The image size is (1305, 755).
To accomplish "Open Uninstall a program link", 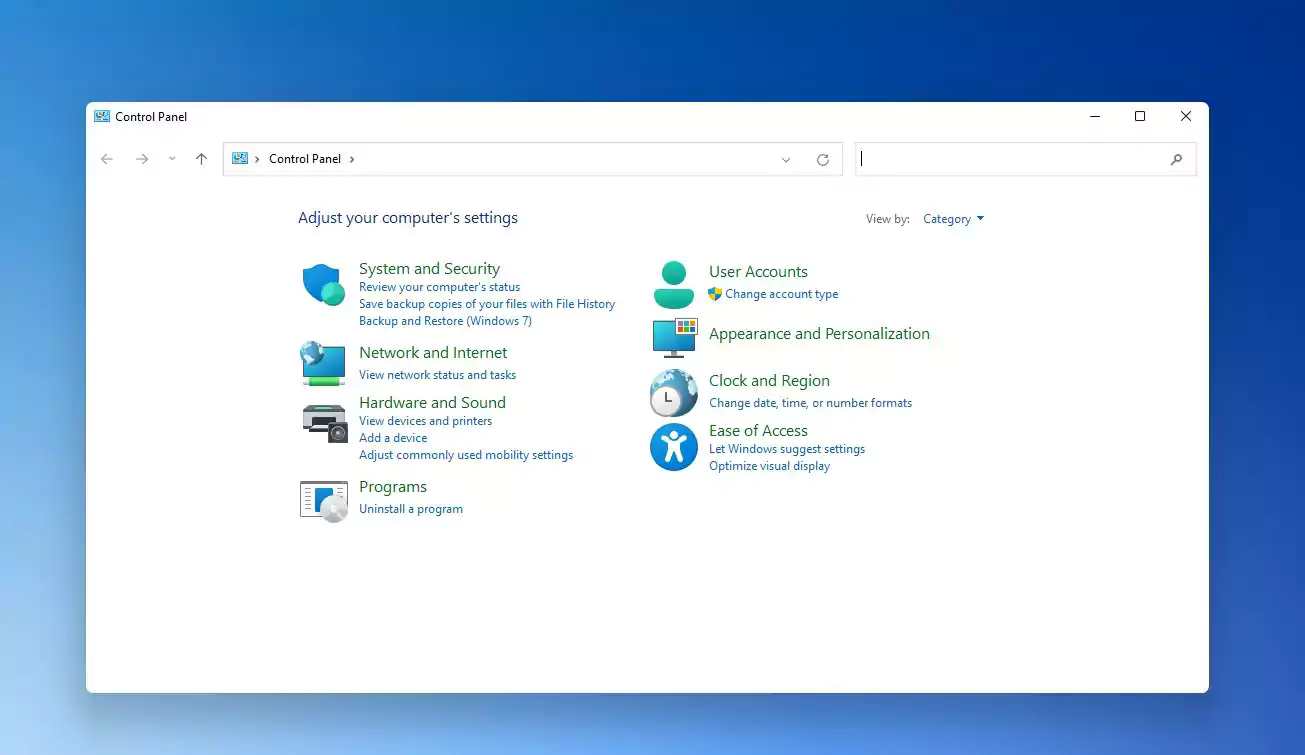I will 411,509.
